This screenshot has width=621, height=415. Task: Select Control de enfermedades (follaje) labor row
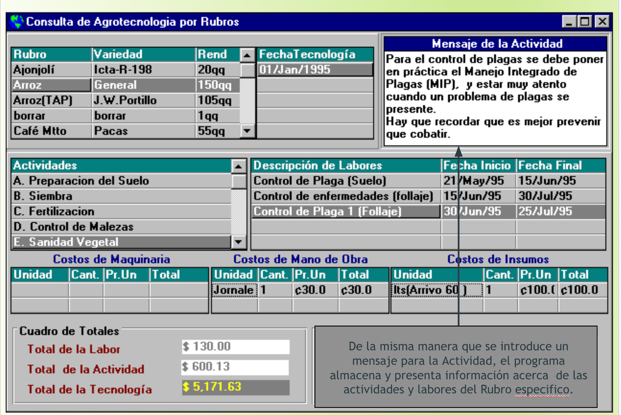click(x=345, y=196)
